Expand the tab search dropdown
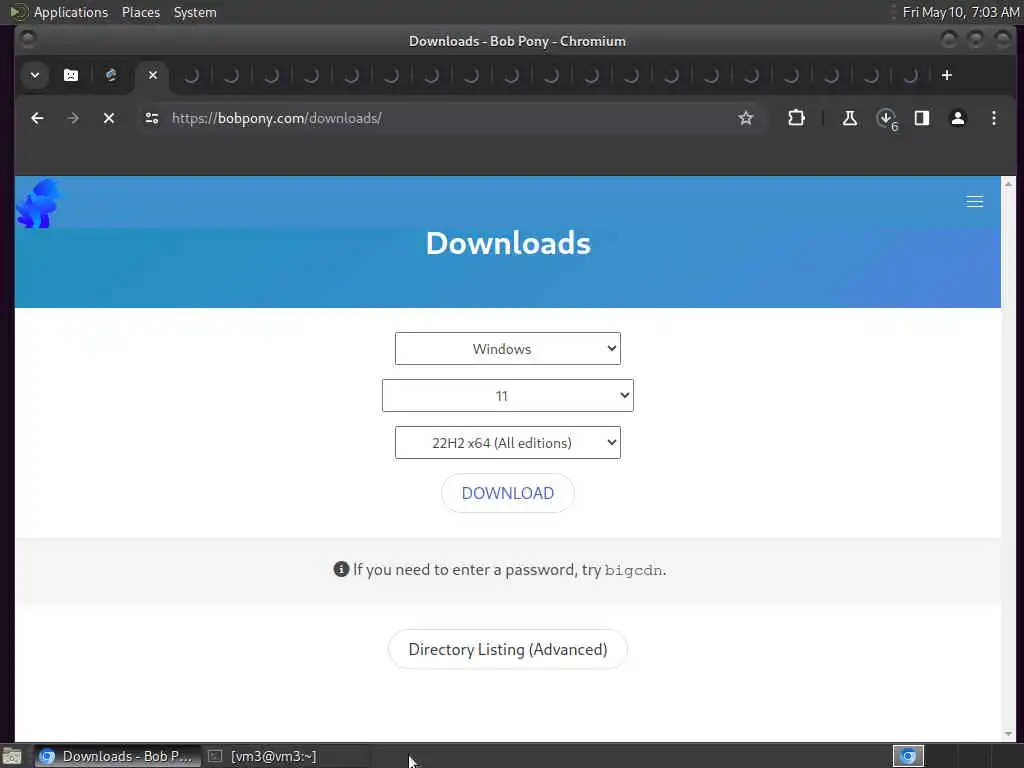This screenshot has height=768, width=1024. [x=35, y=75]
